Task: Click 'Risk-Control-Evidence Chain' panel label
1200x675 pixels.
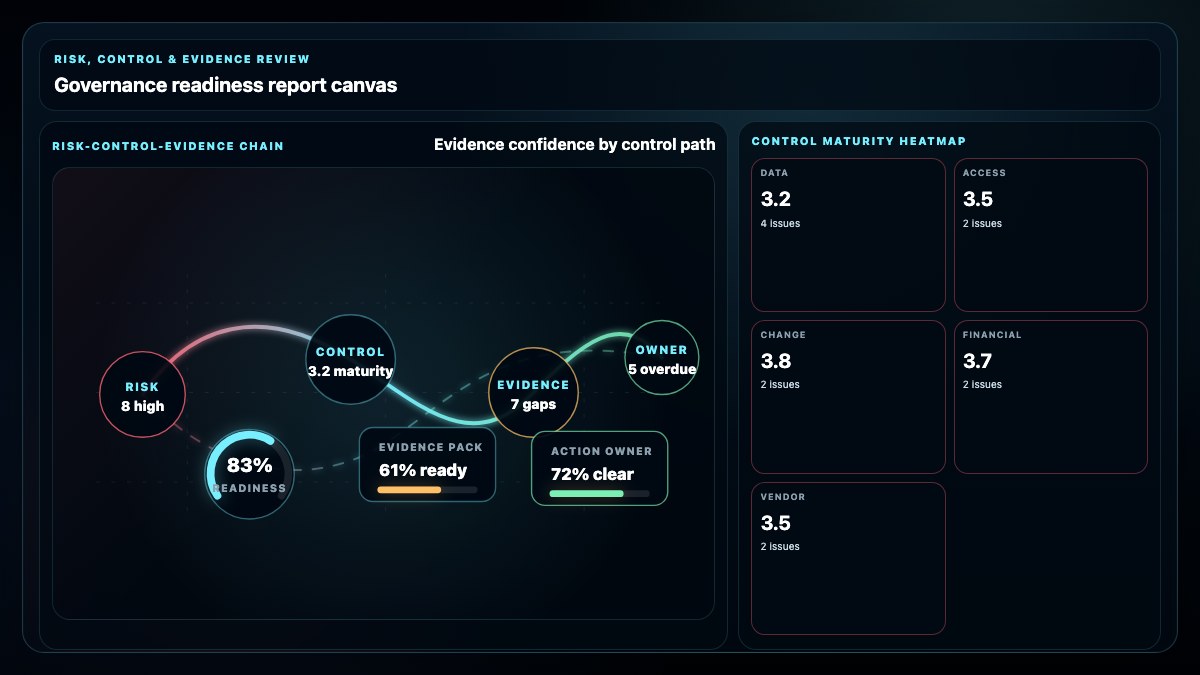Action: click(x=168, y=146)
